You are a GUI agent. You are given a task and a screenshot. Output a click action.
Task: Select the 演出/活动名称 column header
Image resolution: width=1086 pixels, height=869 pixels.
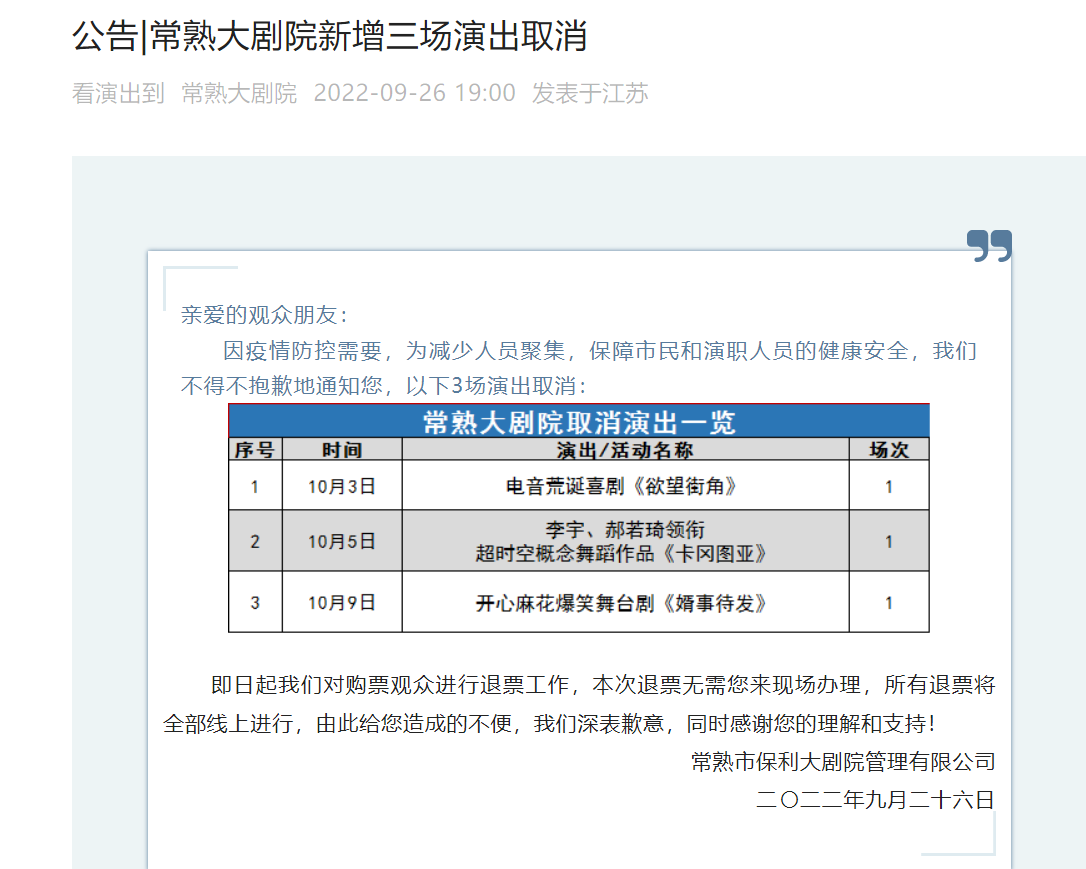tap(625, 450)
